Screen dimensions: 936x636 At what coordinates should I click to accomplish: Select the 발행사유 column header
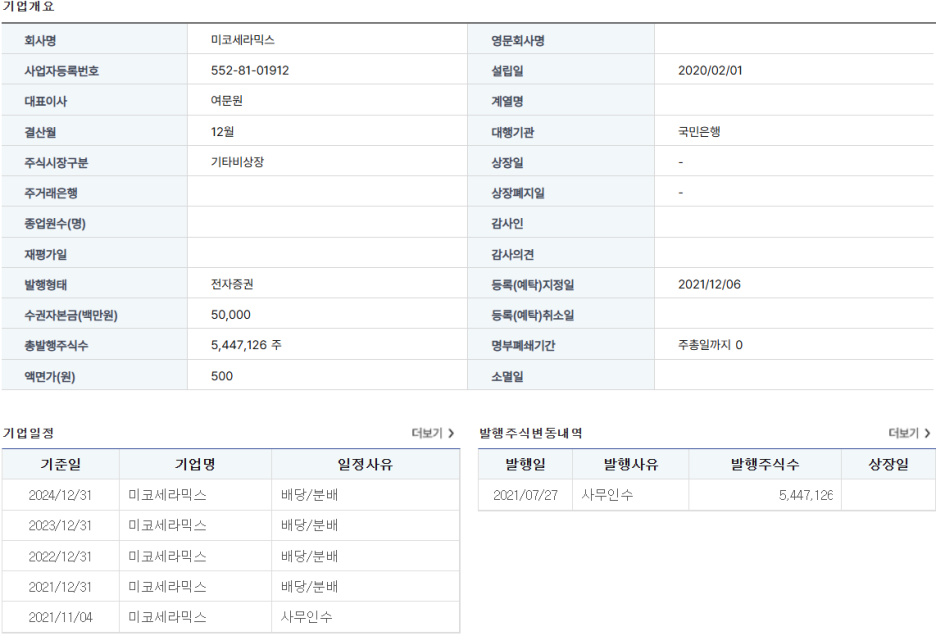pyautogui.click(x=630, y=464)
